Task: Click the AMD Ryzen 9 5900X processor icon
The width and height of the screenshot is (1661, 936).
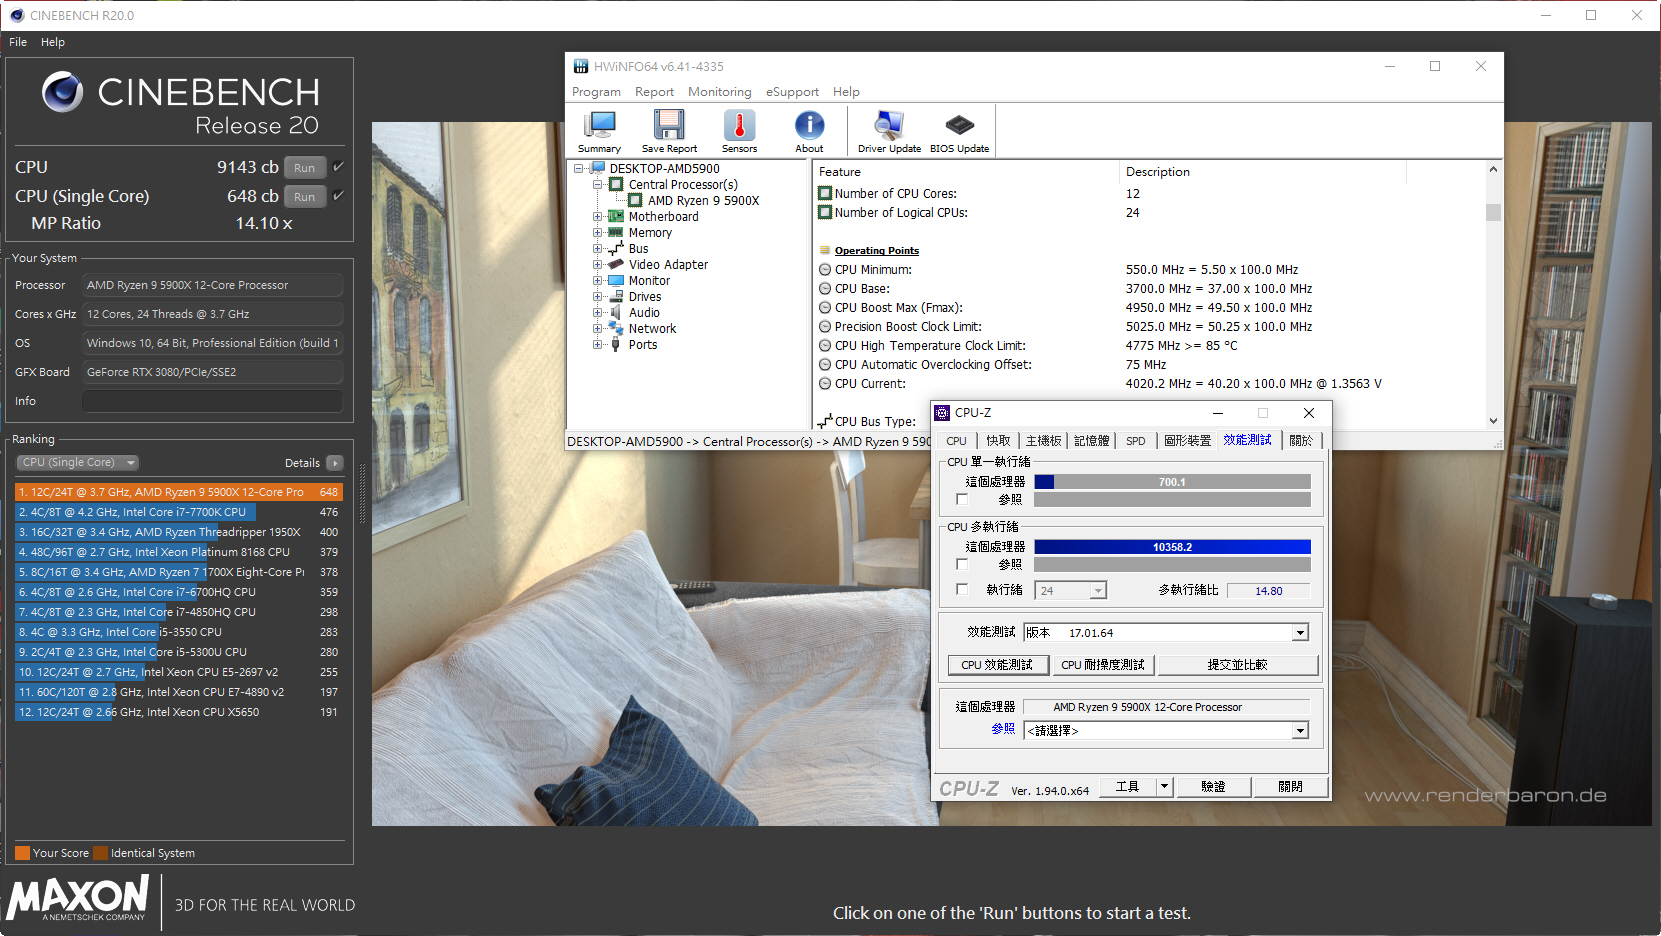Action: [x=635, y=200]
